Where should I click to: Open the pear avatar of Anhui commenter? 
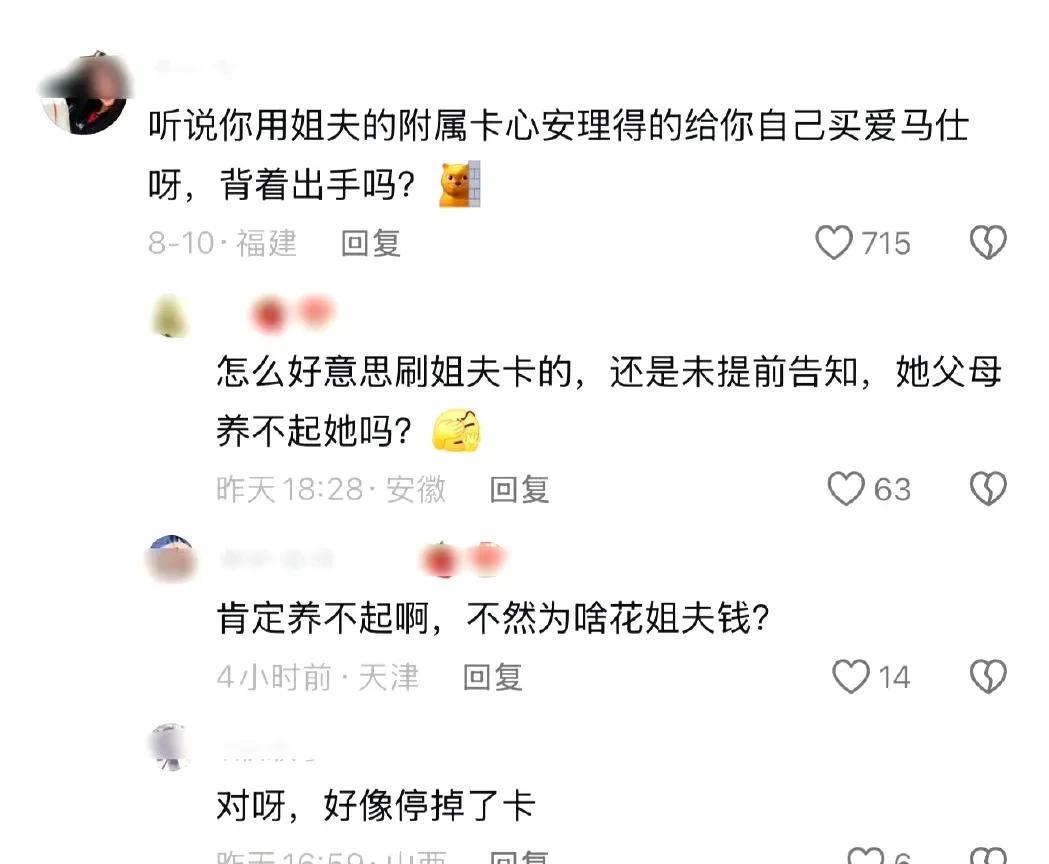(x=169, y=315)
